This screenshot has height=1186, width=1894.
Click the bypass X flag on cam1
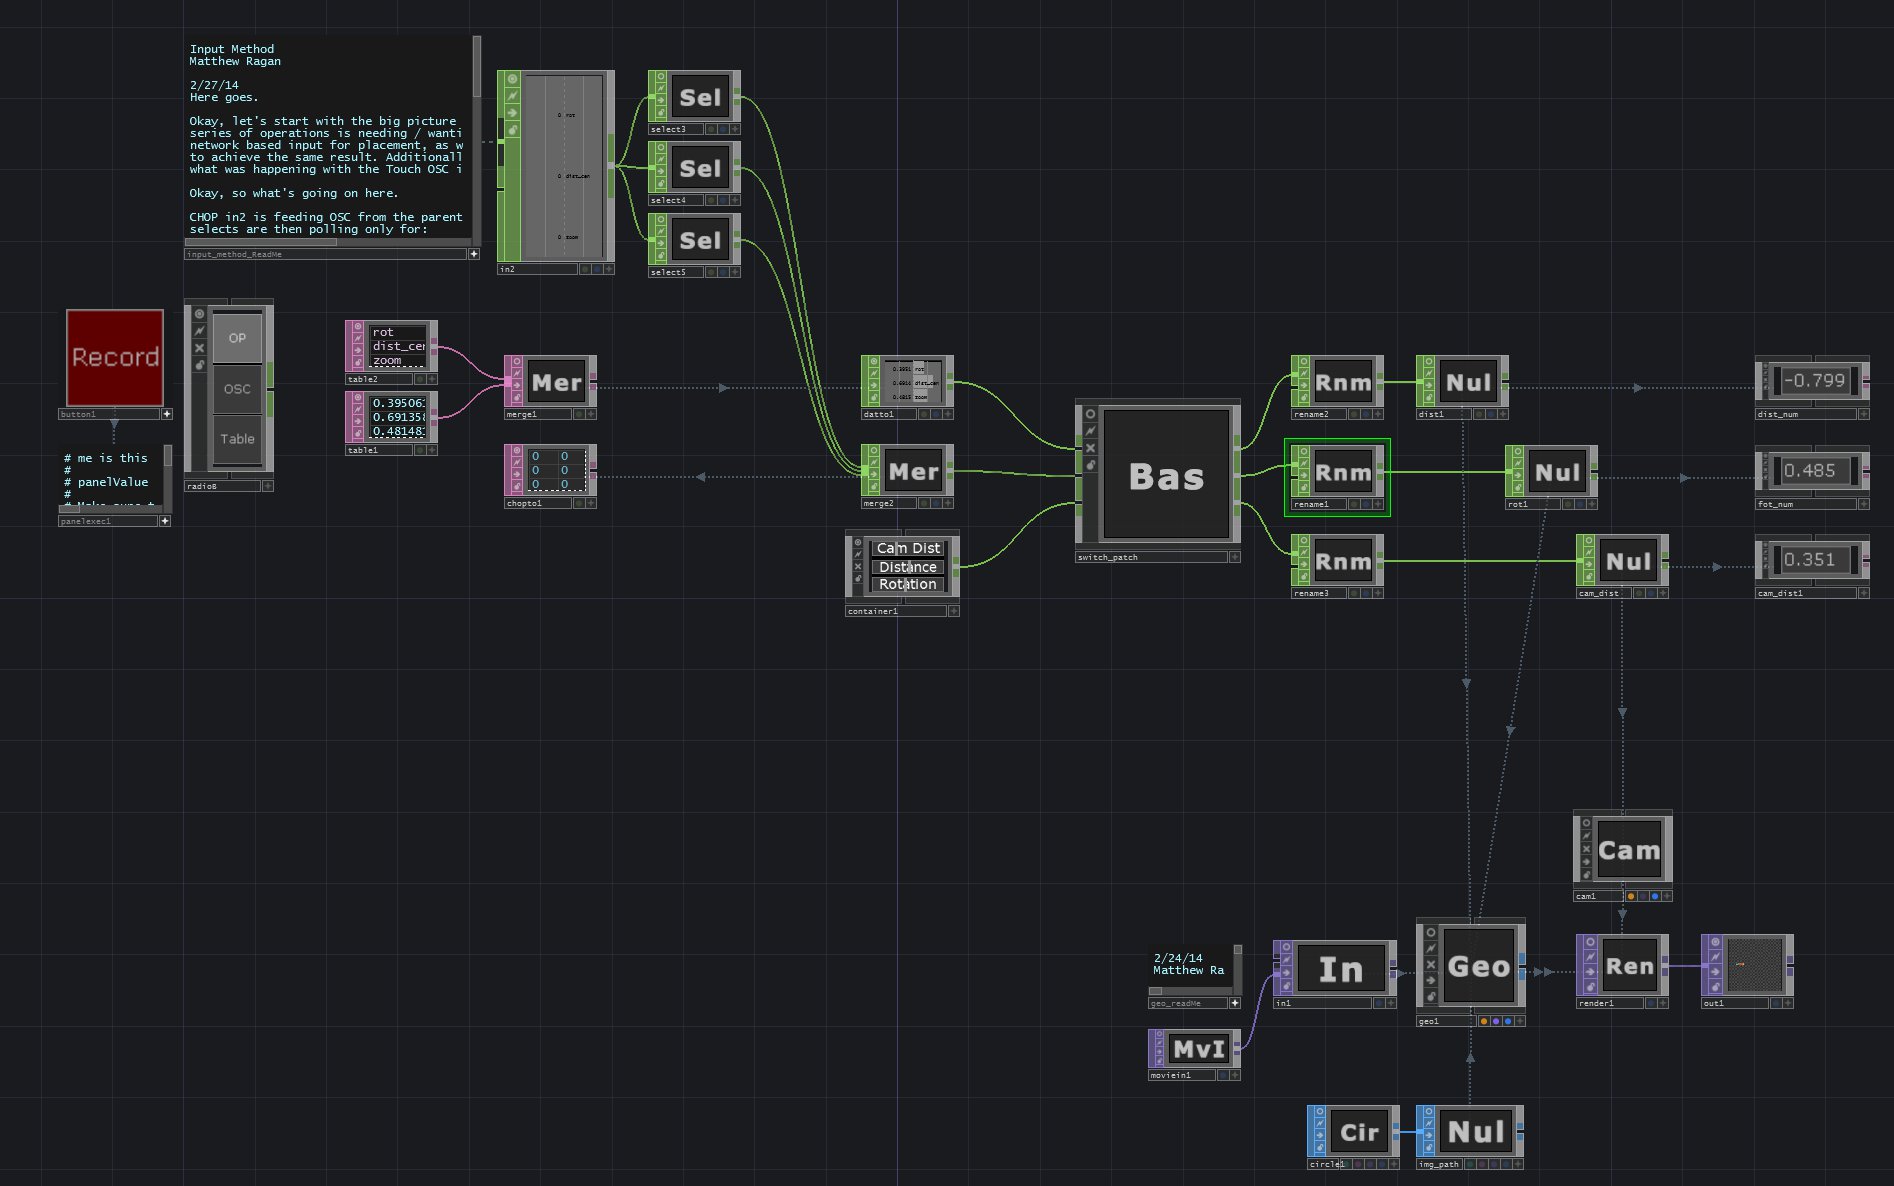click(1586, 849)
